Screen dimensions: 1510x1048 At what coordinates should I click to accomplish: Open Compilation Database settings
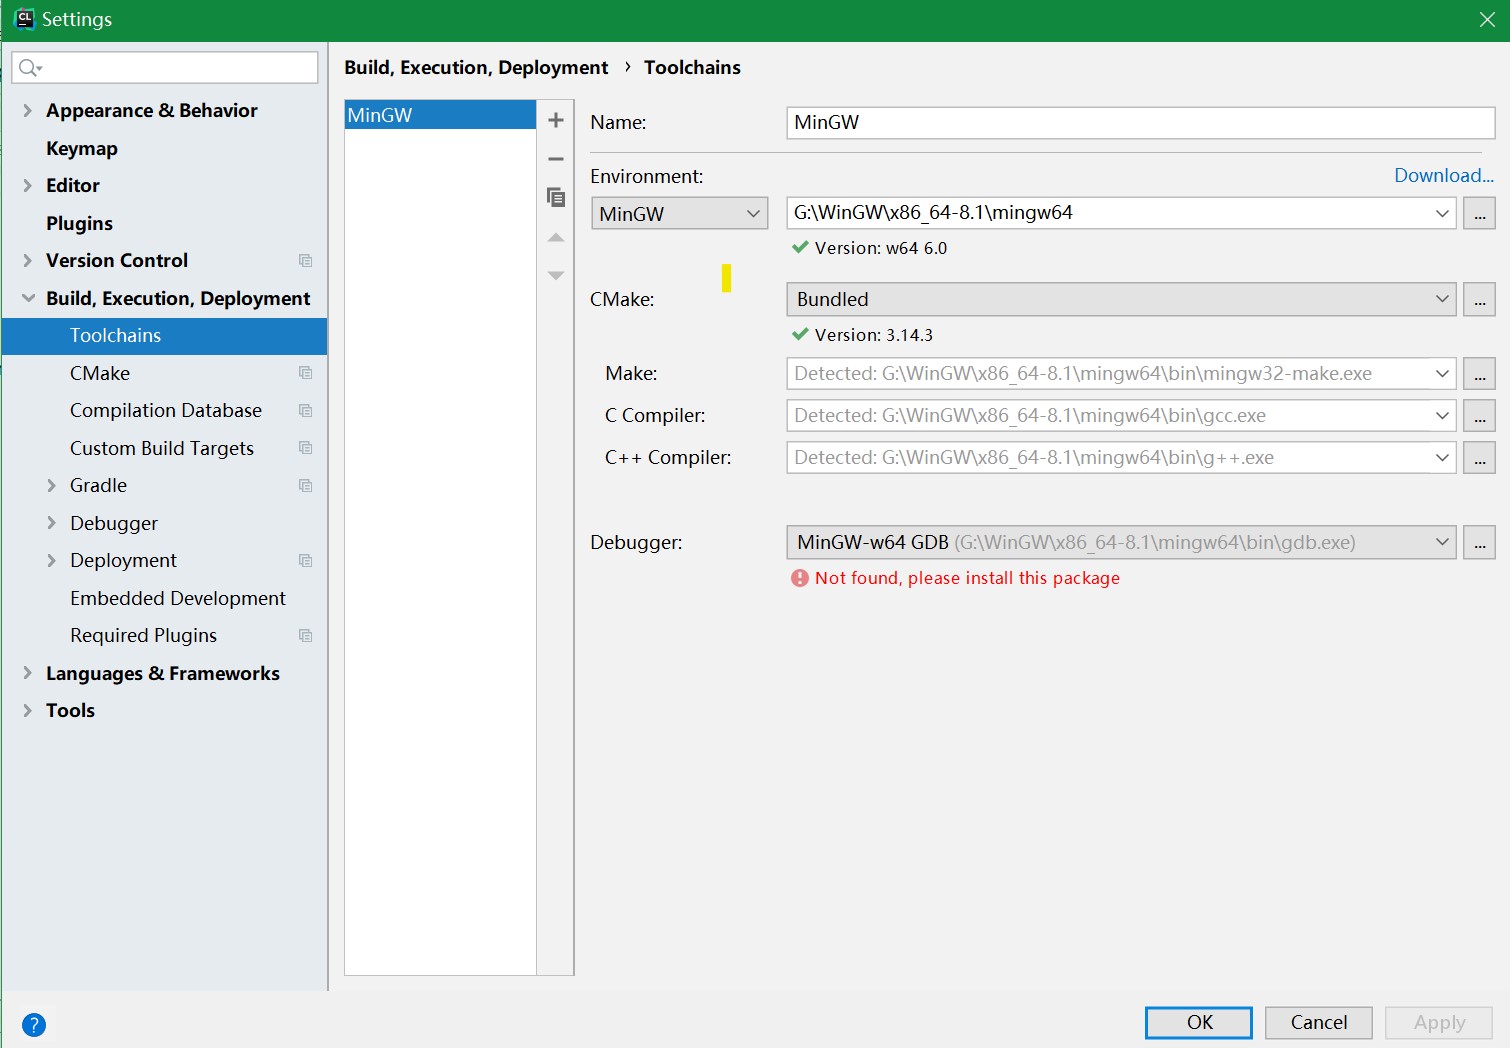166,411
